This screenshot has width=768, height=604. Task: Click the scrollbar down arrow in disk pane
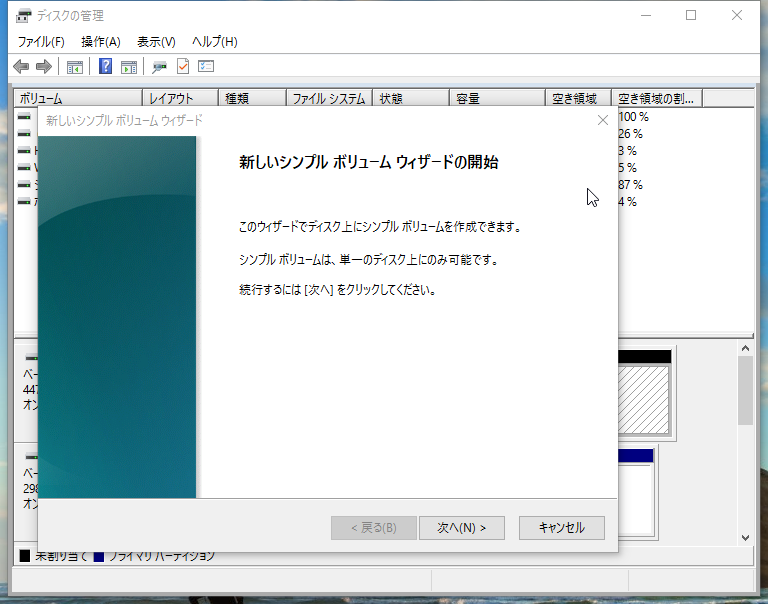(745, 538)
